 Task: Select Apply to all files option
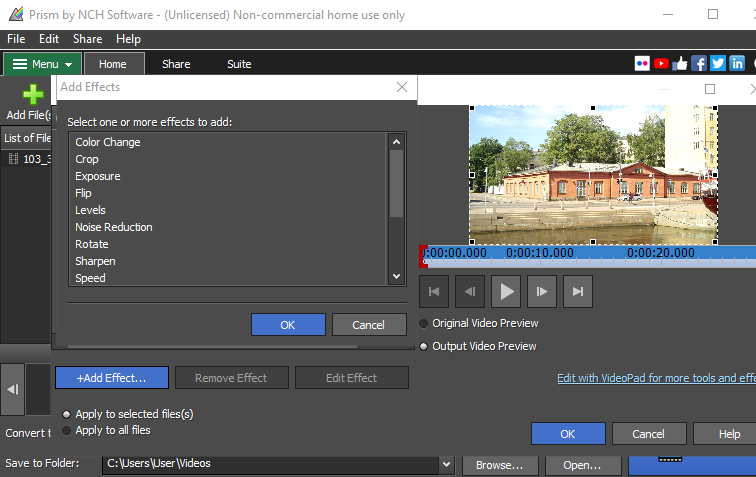tap(67, 430)
